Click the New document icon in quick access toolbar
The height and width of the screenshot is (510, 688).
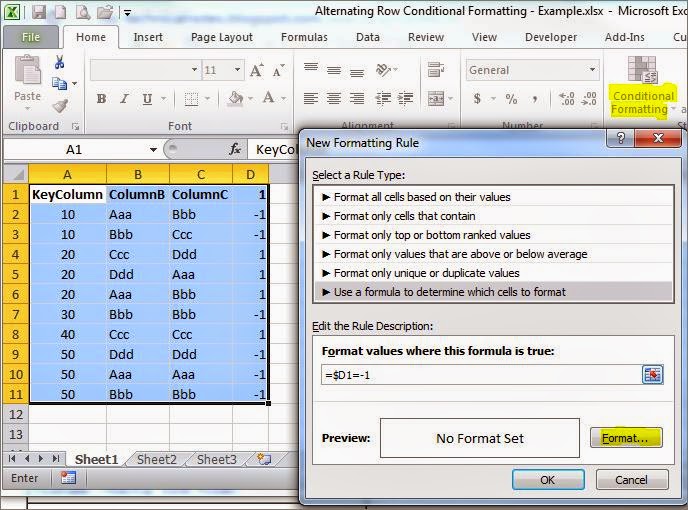pyautogui.click(x=61, y=12)
